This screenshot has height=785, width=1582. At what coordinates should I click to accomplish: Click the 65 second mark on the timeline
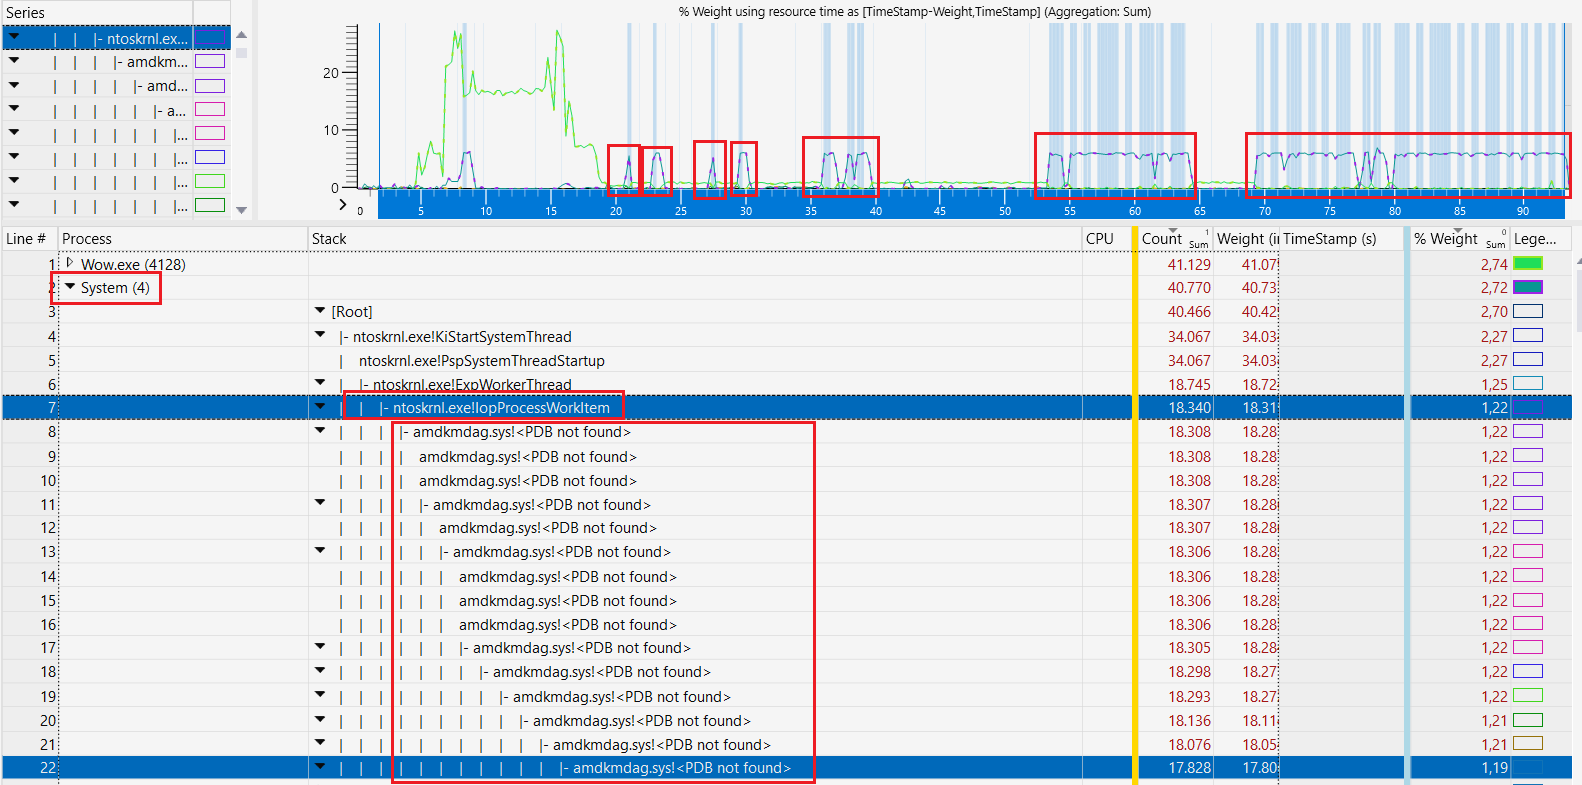1200,211
